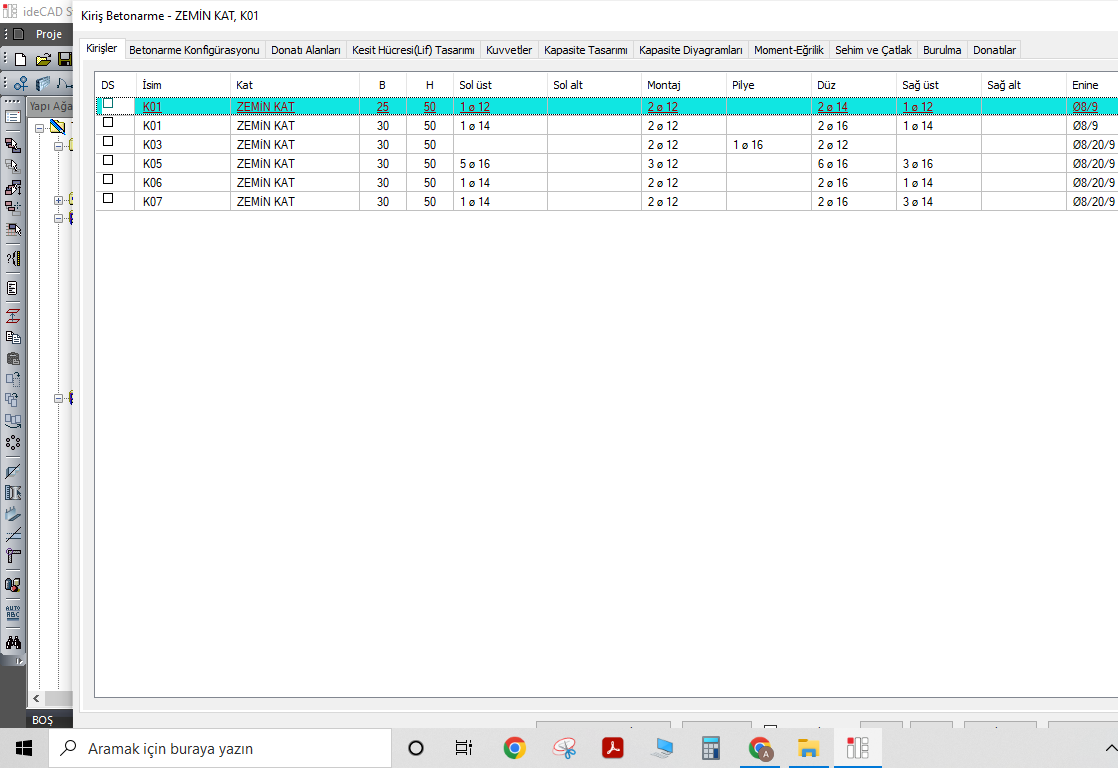1118x768 pixels.
Task: Switch to the Kirişler tab
Action: coord(101,48)
